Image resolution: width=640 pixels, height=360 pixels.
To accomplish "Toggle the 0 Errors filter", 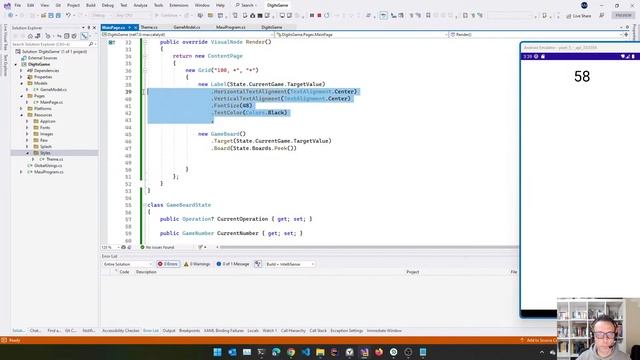I will coord(168,264).
